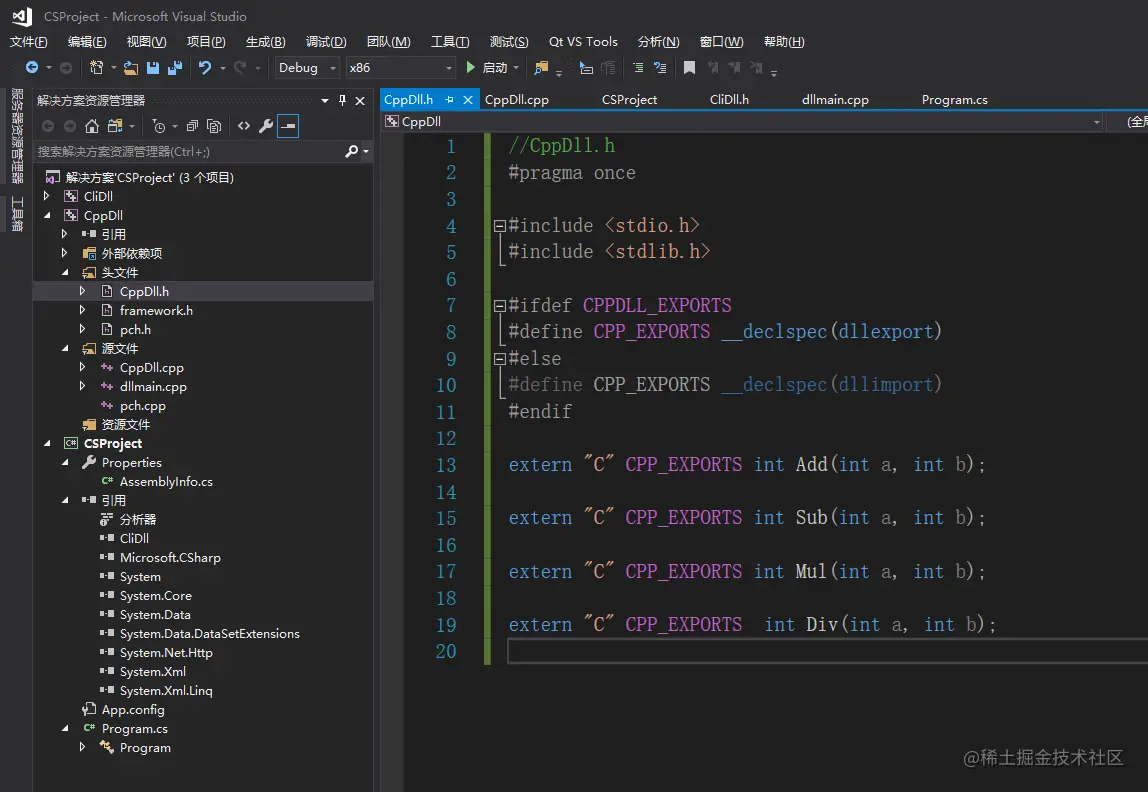Click the View Code angle-brackets icon
The image size is (1148, 792).
coord(243,126)
